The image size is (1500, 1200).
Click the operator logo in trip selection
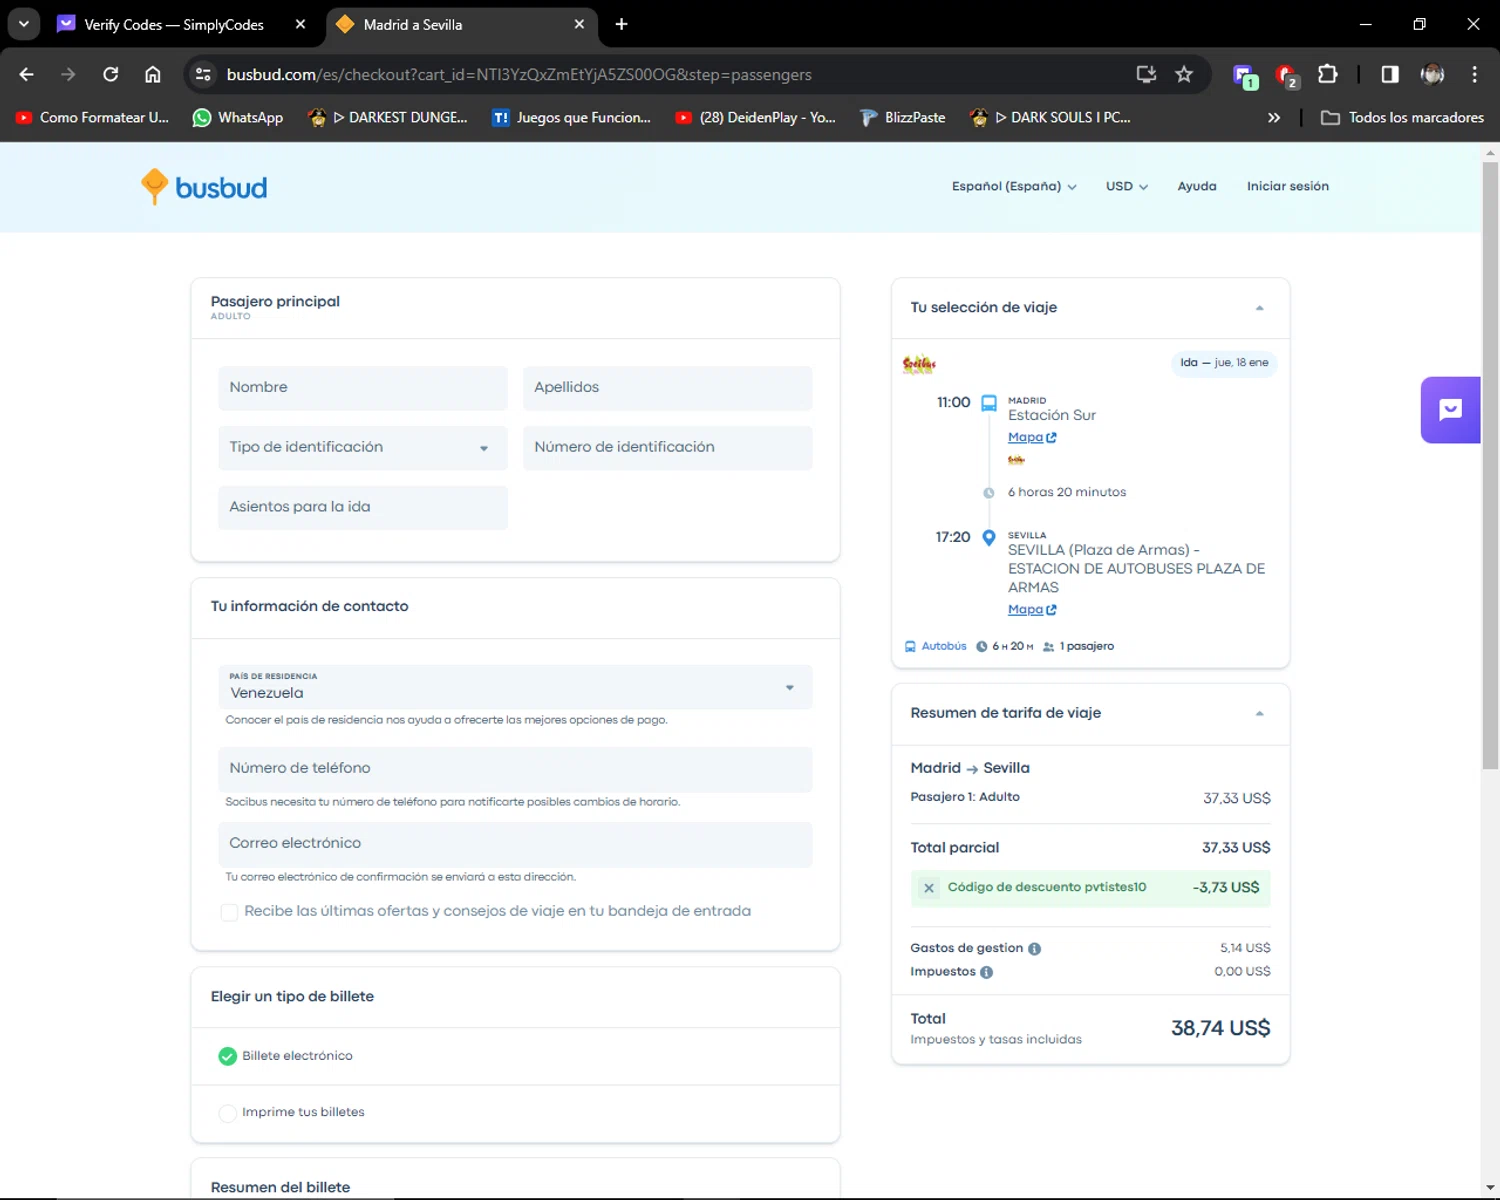pyautogui.click(x=919, y=364)
